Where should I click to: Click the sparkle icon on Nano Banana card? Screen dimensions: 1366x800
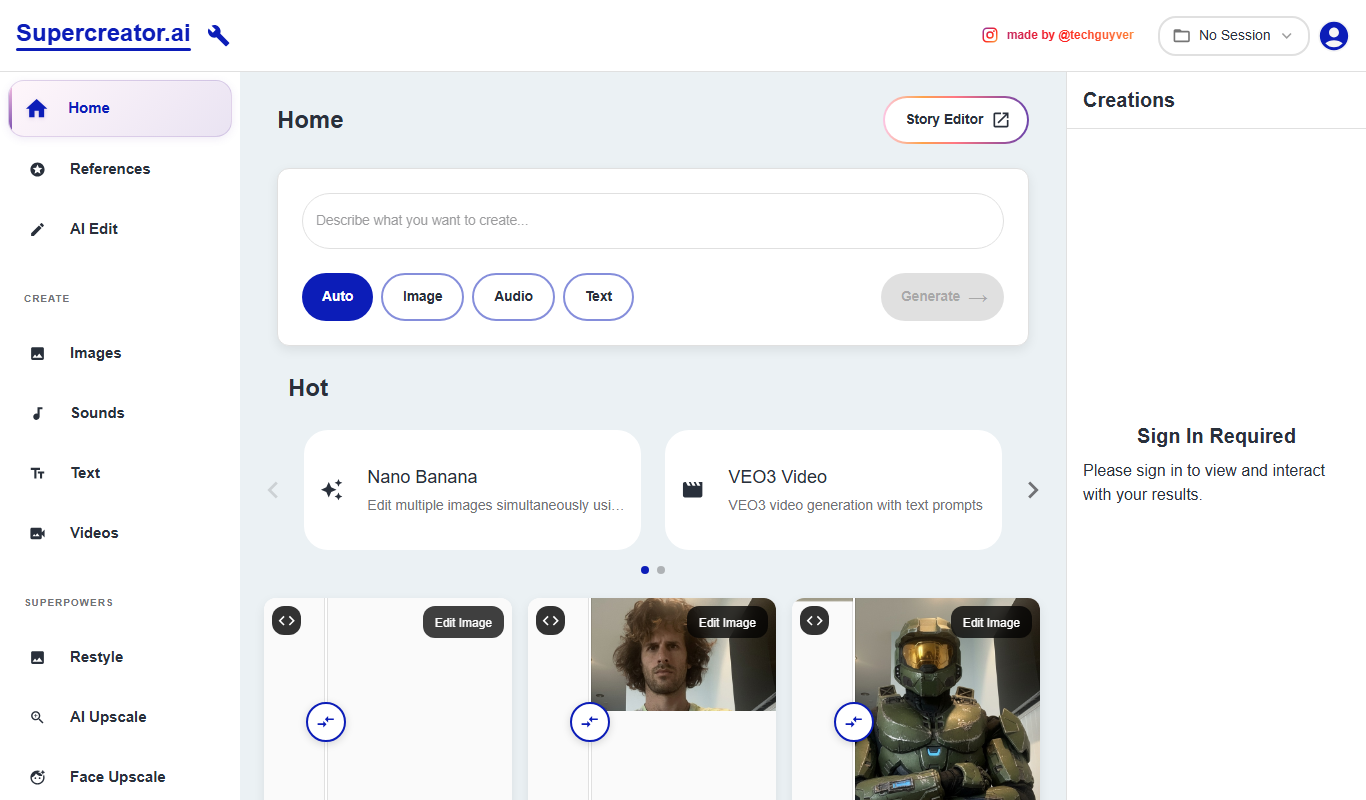click(332, 490)
